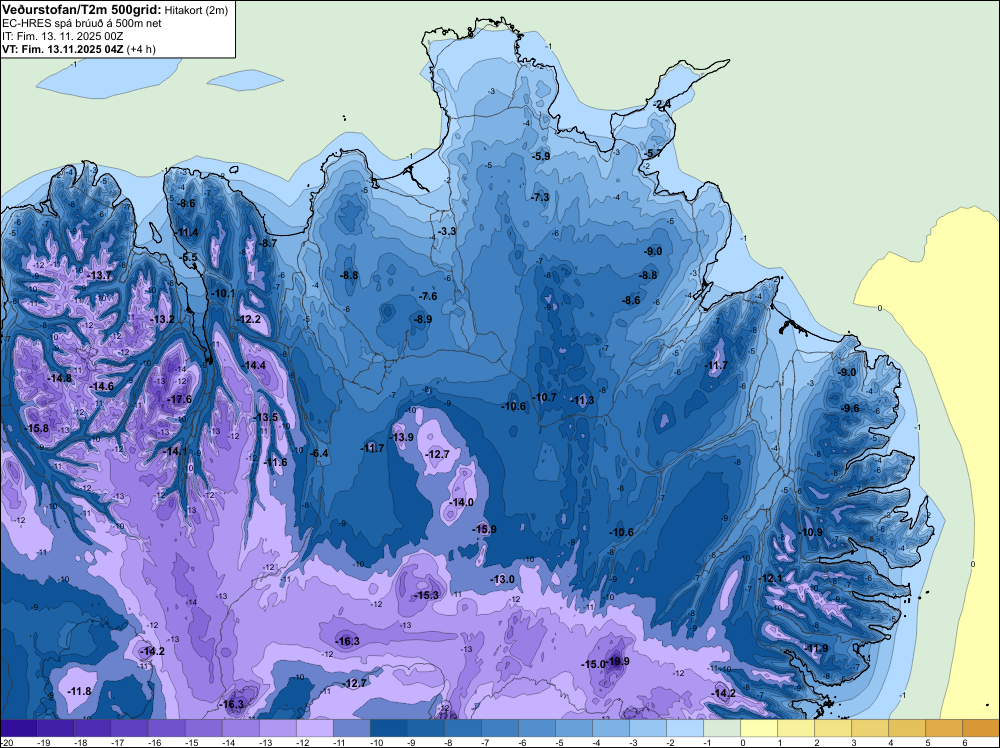Click the -12.2 temperature value
Image resolution: width=1000 pixels, height=748 pixels.
(249, 319)
